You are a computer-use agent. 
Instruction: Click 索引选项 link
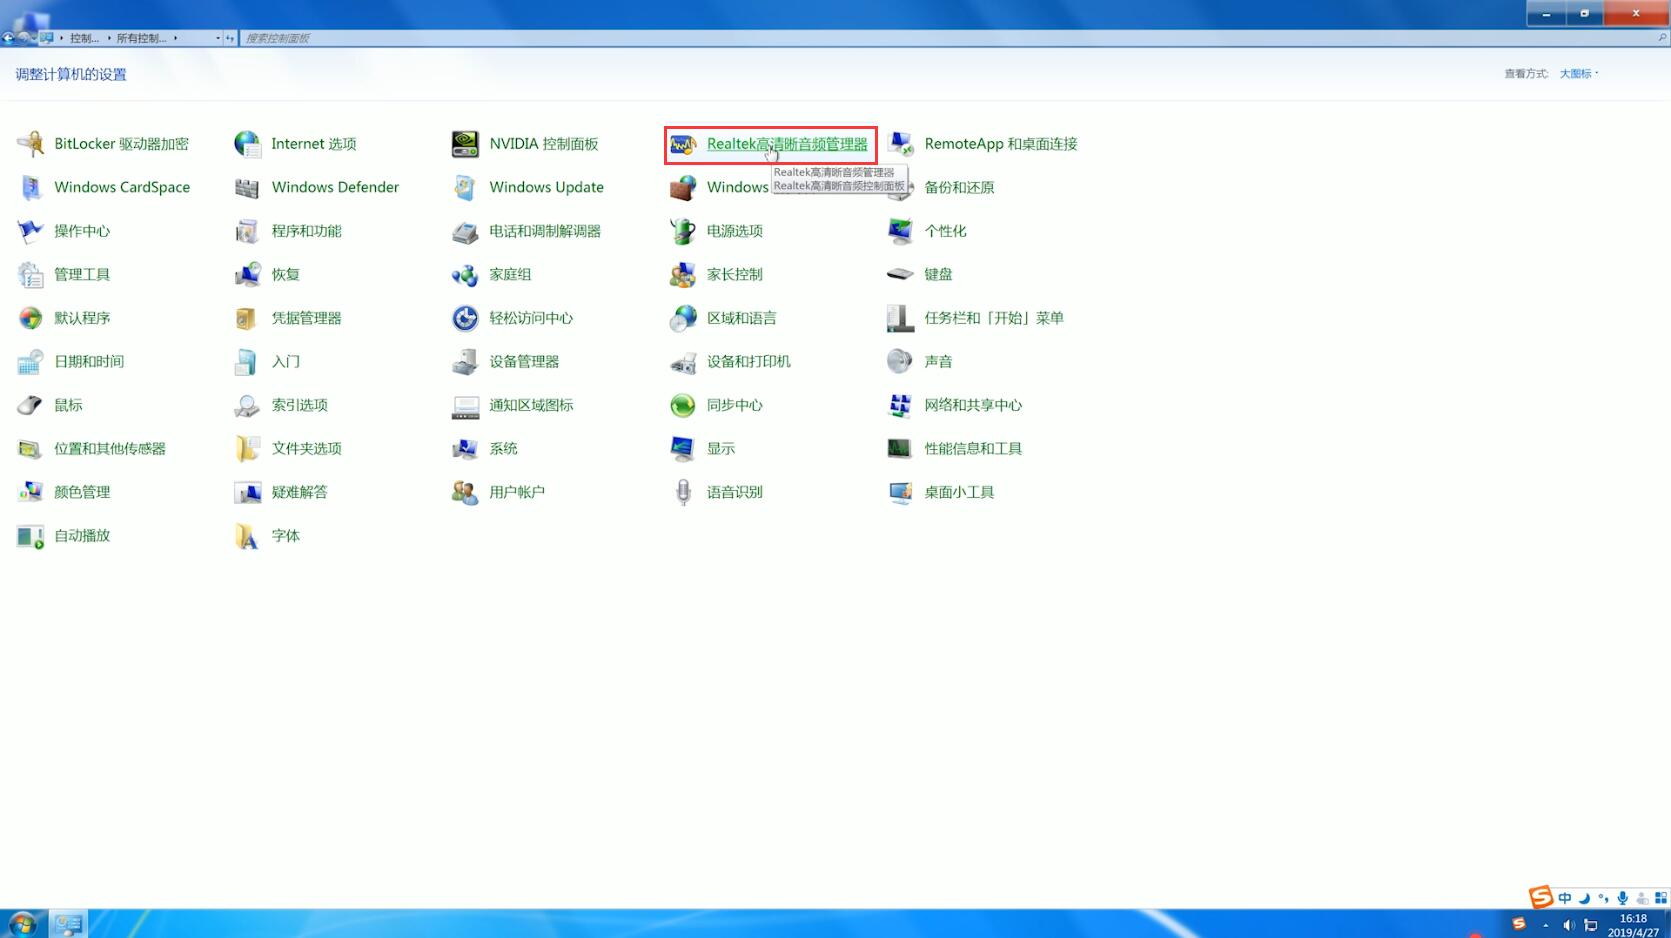[x=300, y=405]
